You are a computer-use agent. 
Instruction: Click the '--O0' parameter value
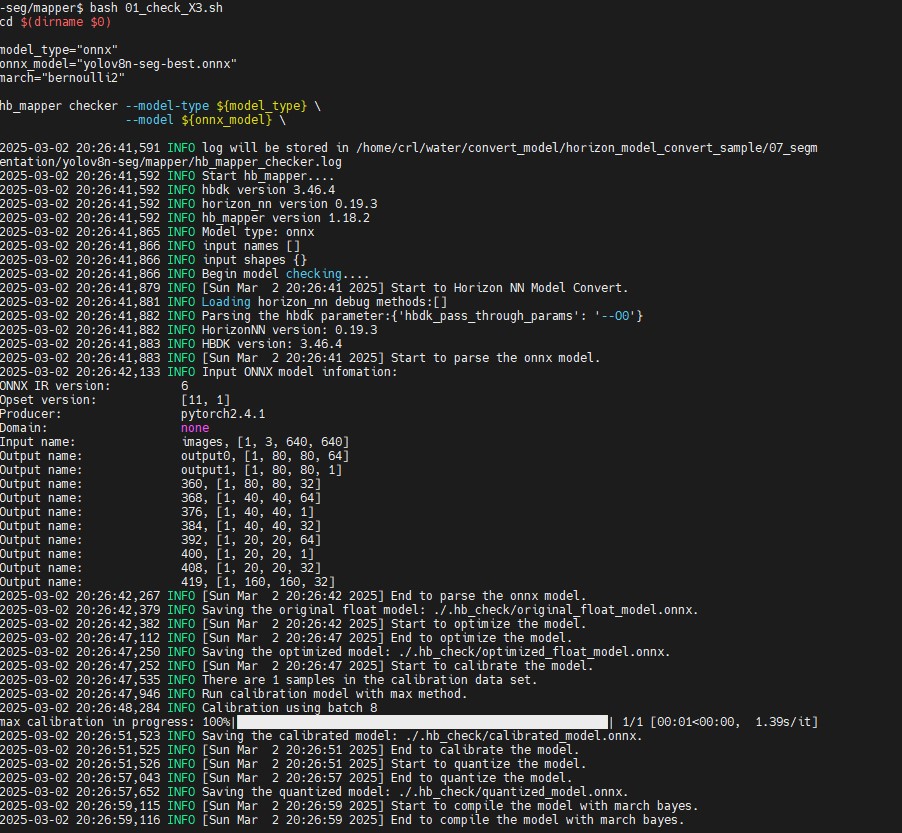click(620, 315)
